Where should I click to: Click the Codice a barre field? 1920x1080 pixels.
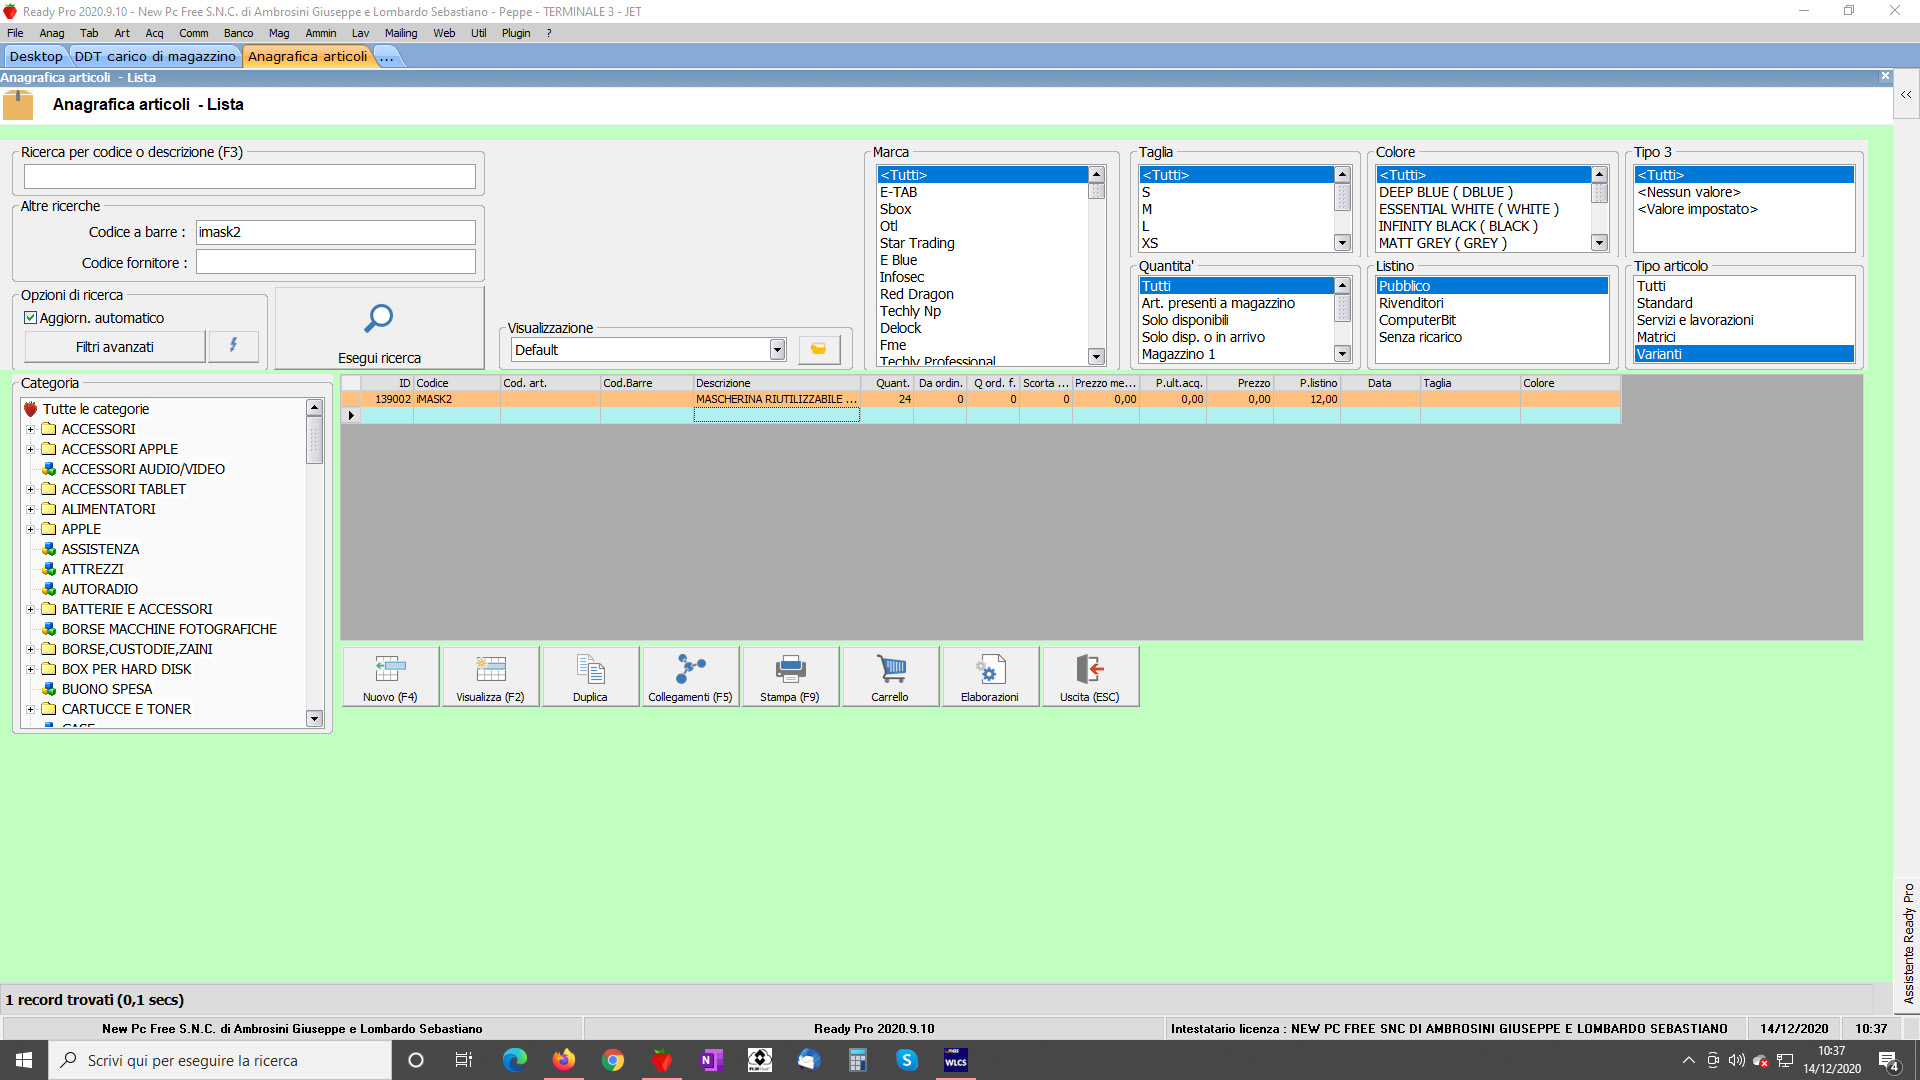[x=336, y=232]
